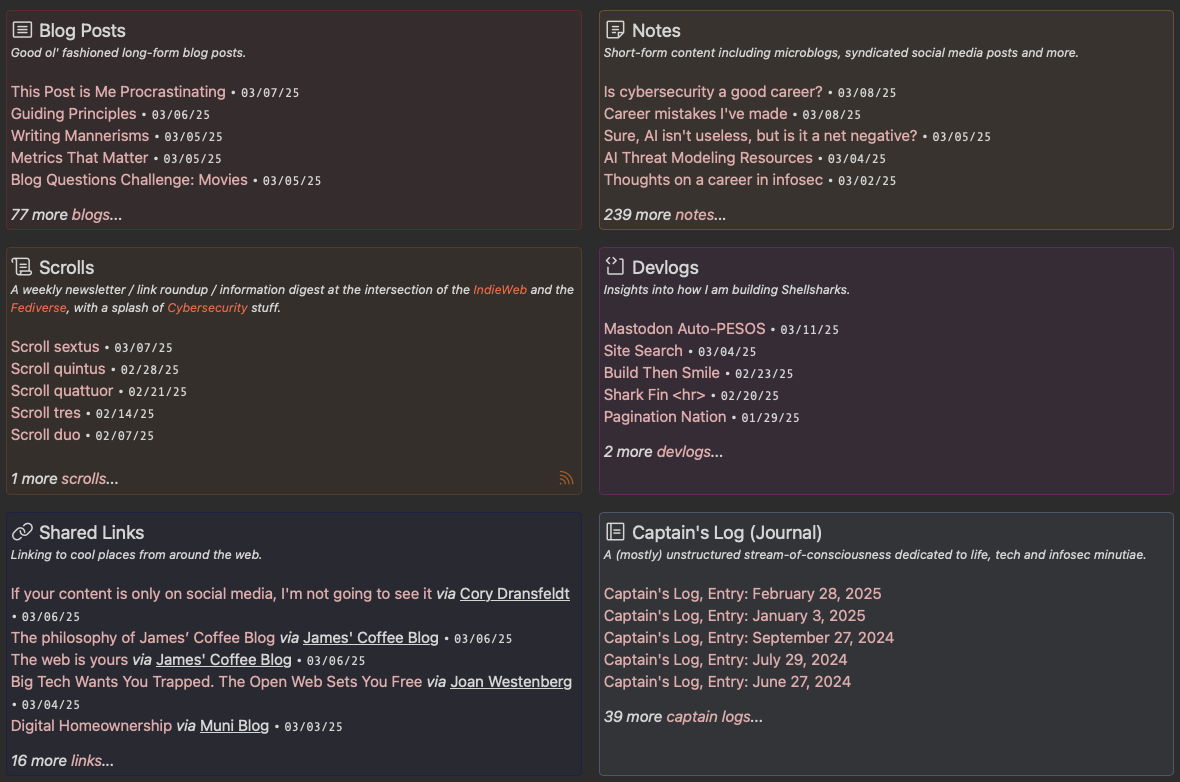
Task: Open 'Shark Fin <hr>' devlog
Action: coord(655,394)
